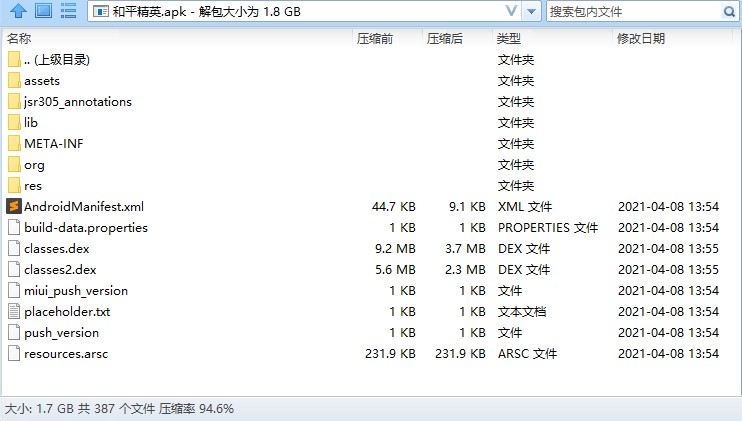Image resolution: width=742 pixels, height=421 pixels.
Task: Click the V checkmark icon in path bar
Action: [x=511, y=11]
